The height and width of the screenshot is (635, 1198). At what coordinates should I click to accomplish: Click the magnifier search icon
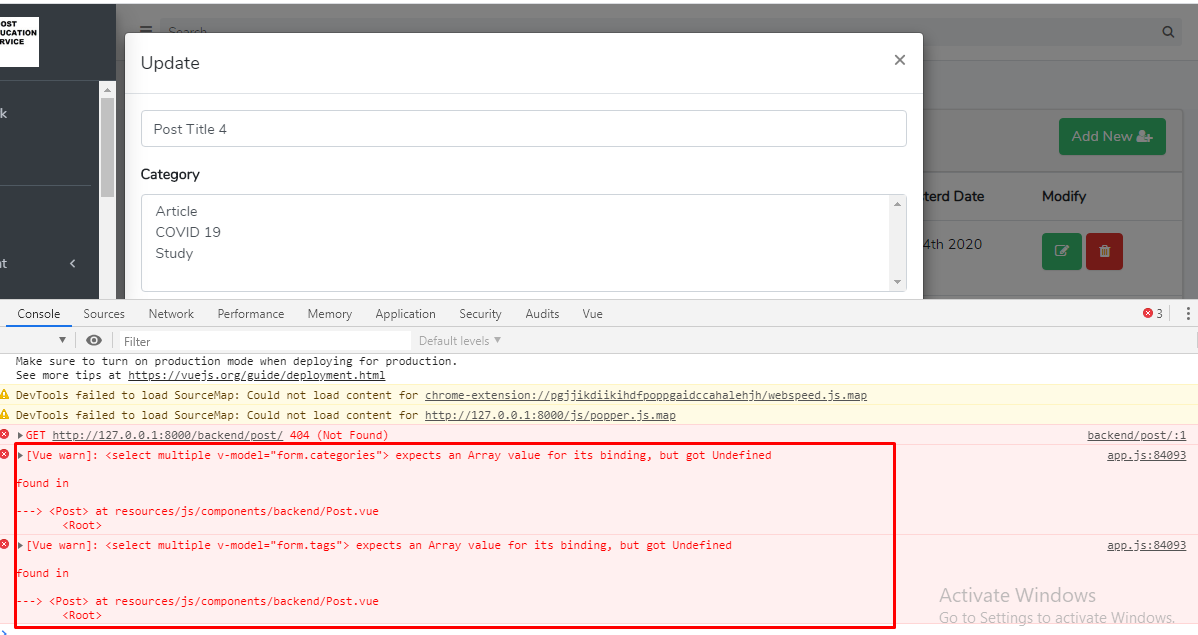coord(1167,31)
